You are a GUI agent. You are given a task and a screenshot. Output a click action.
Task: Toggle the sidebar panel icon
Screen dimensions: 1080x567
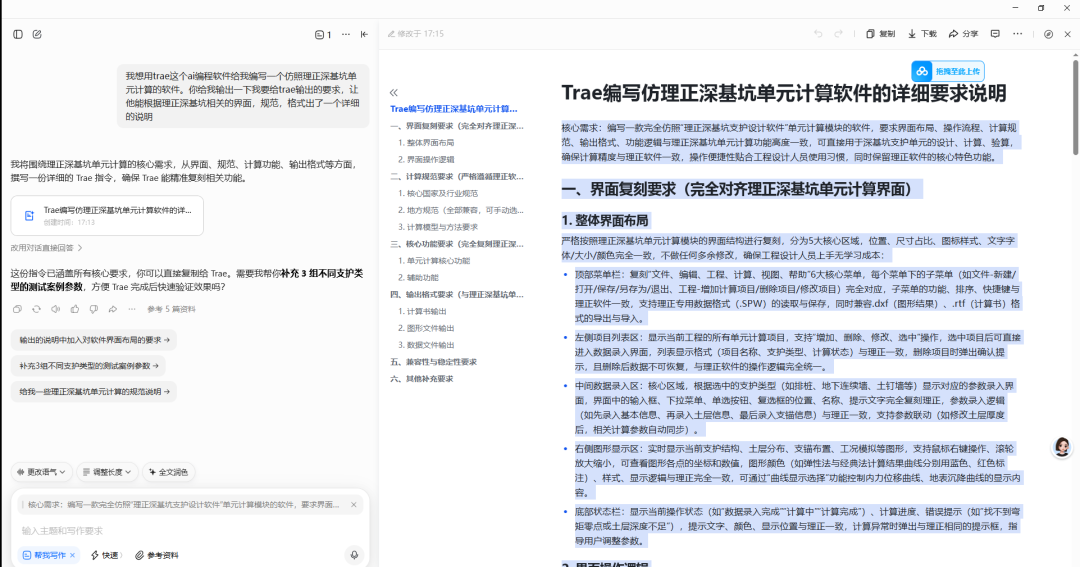(x=18, y=34)
